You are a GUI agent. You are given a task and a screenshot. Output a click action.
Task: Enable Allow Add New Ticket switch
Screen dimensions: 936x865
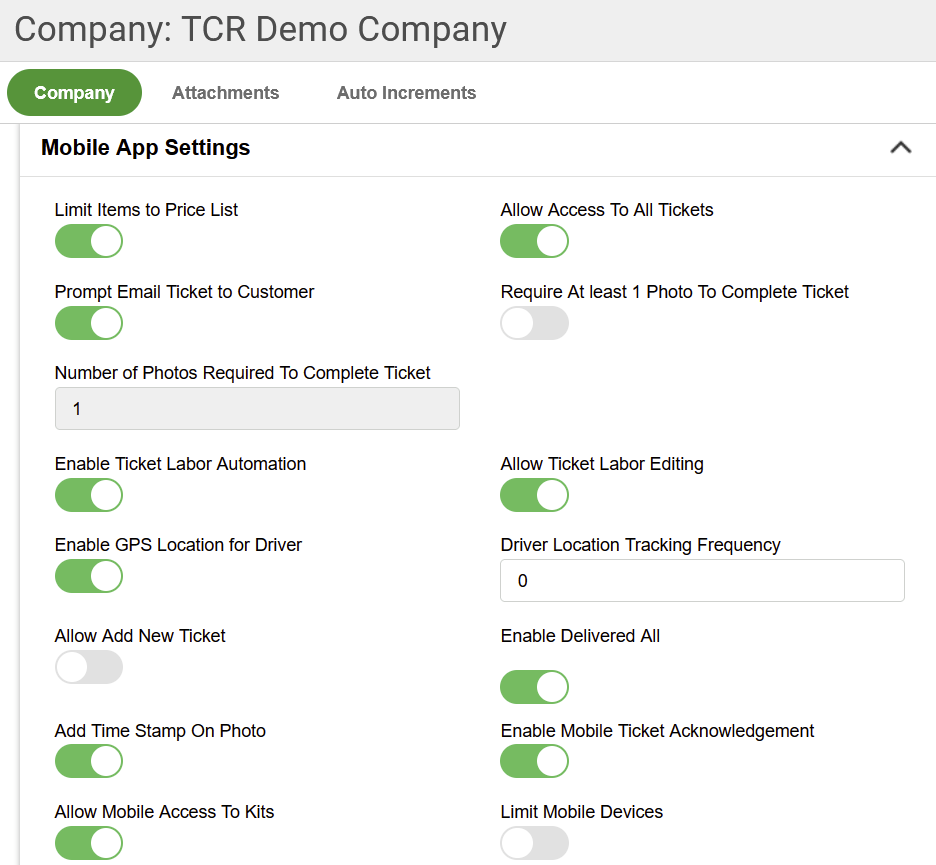pyautogui.click(x=89, y=667)
